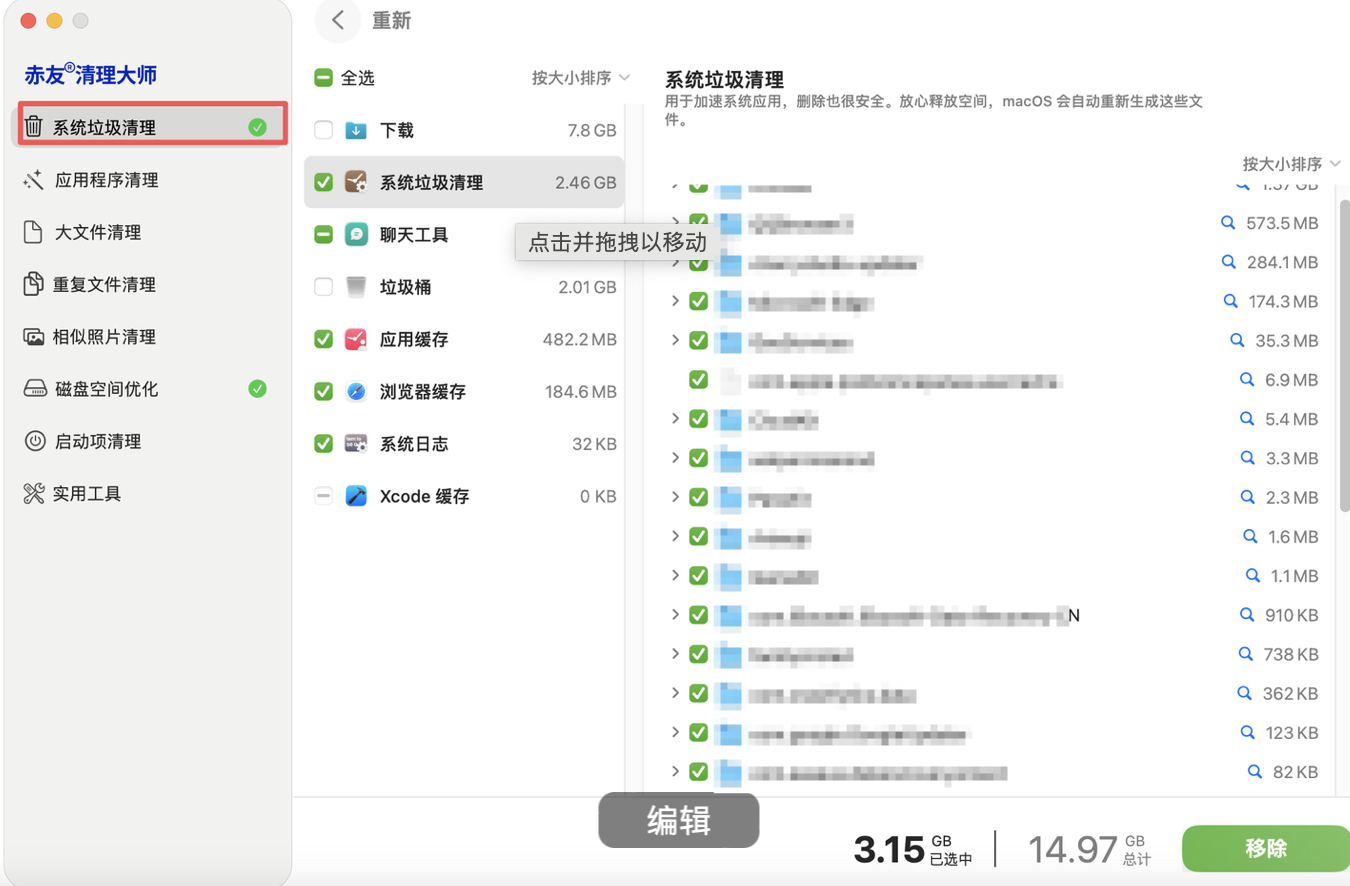The image size is (1350, 886).
Task: Select the 浏览器缓存 Safari compass icon
Action: 356,391
